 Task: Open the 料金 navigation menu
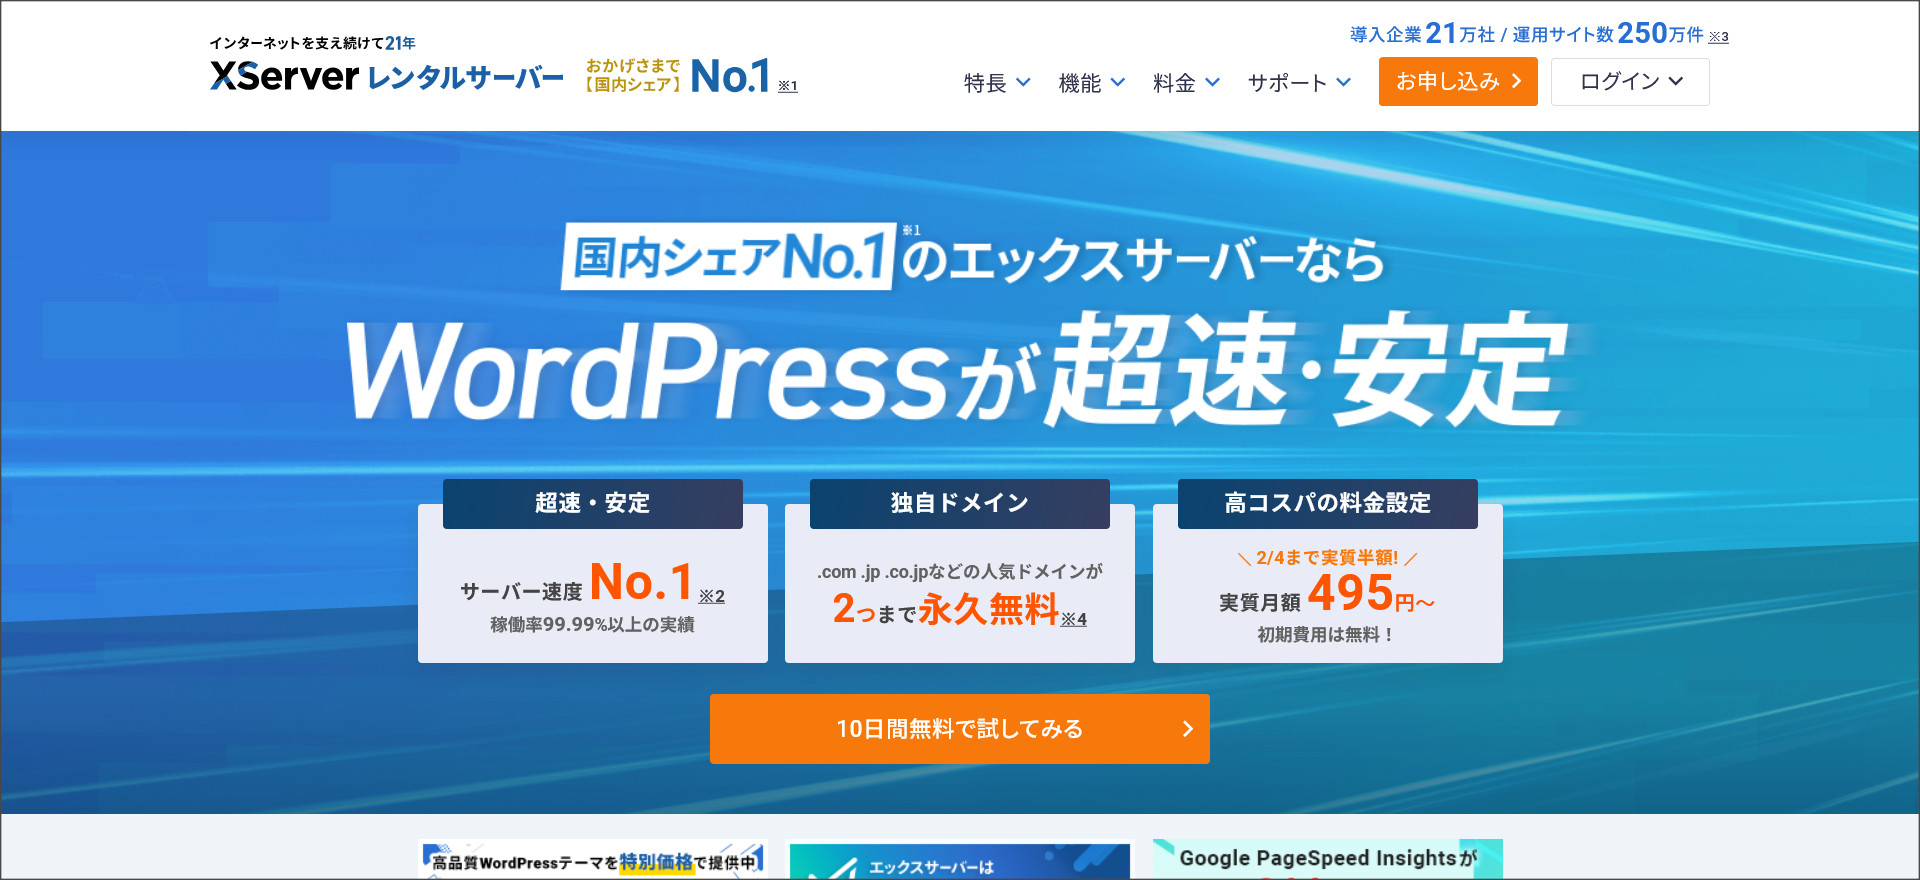(x=1185, y=83)
